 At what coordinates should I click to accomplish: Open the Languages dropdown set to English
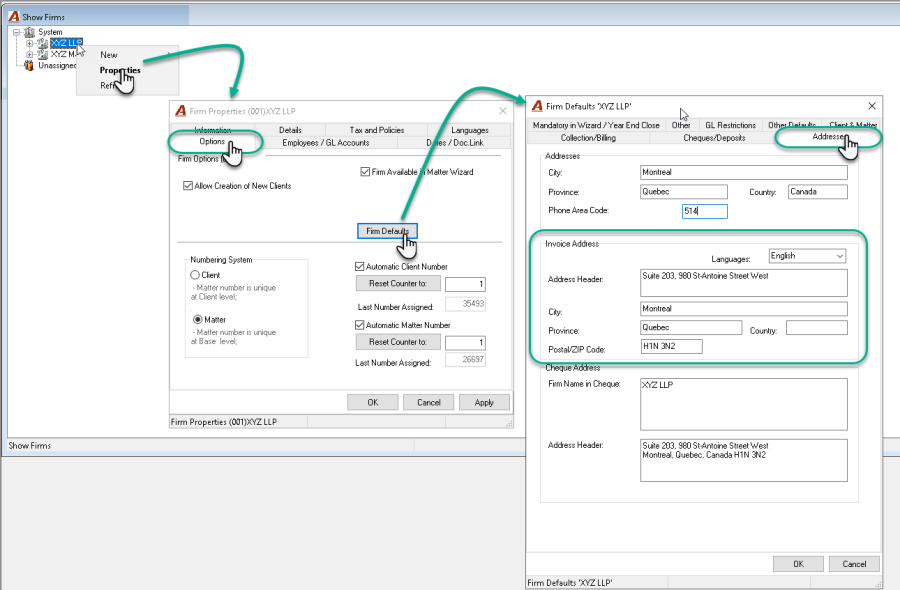pyautogui.click(x=807, y=256)
